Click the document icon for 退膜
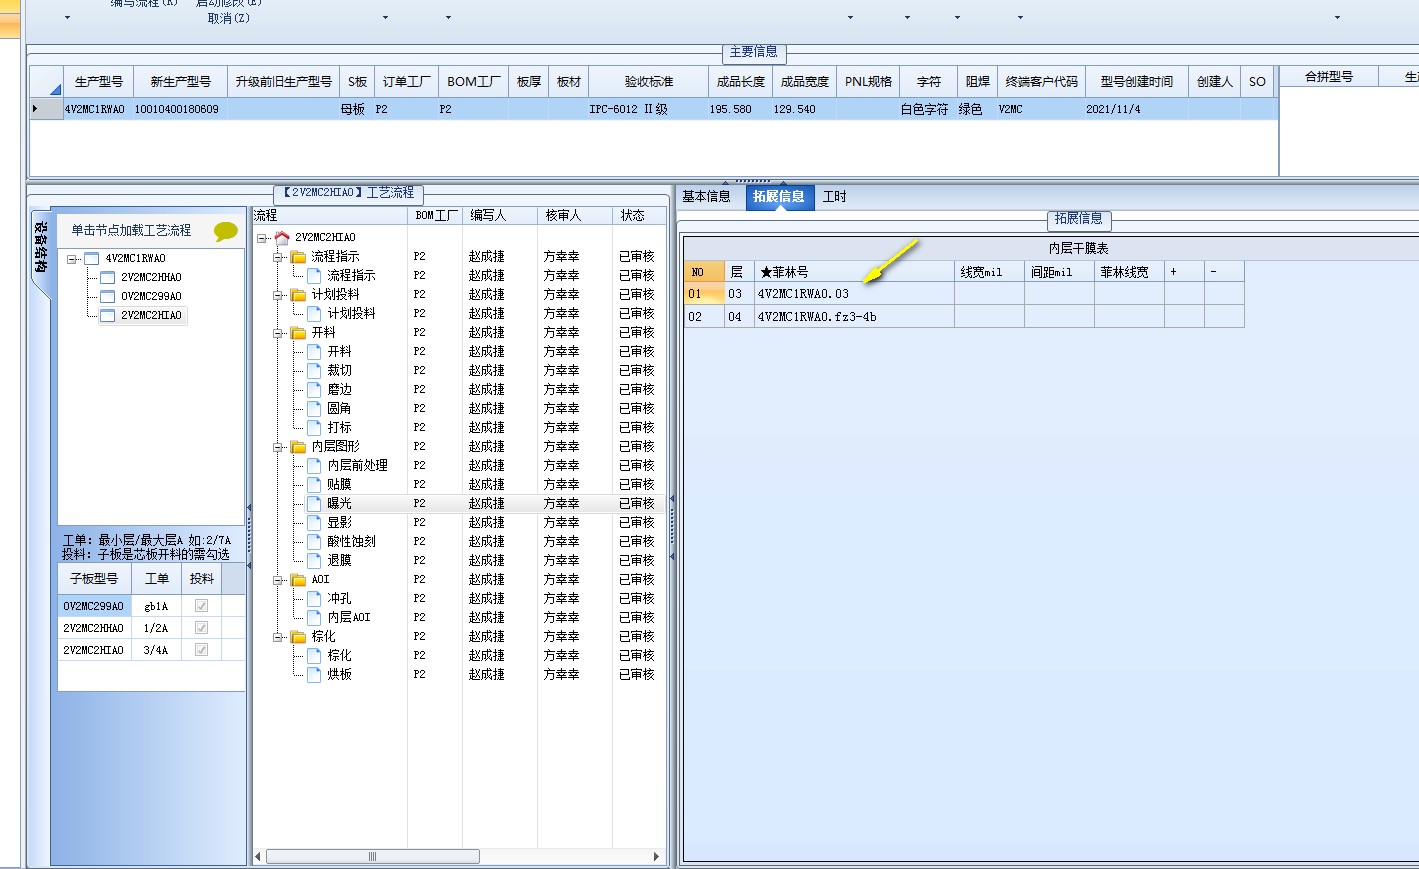 [314, 561]
